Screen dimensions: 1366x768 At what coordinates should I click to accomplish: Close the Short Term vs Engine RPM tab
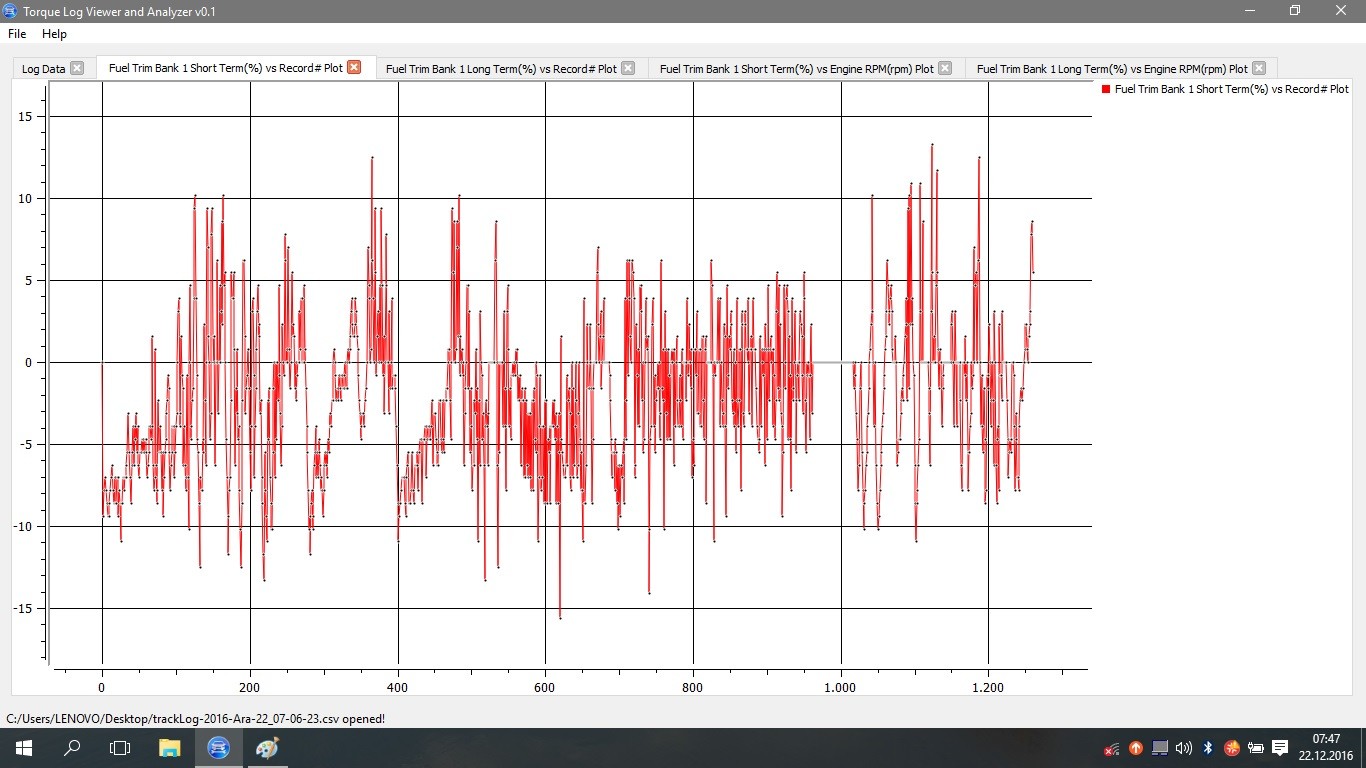[x=945, y=68]
